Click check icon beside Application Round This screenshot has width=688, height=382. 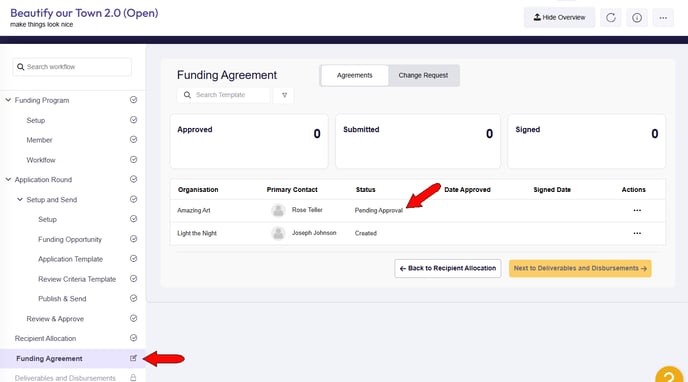pyautogui.click(x=133, y=179)
